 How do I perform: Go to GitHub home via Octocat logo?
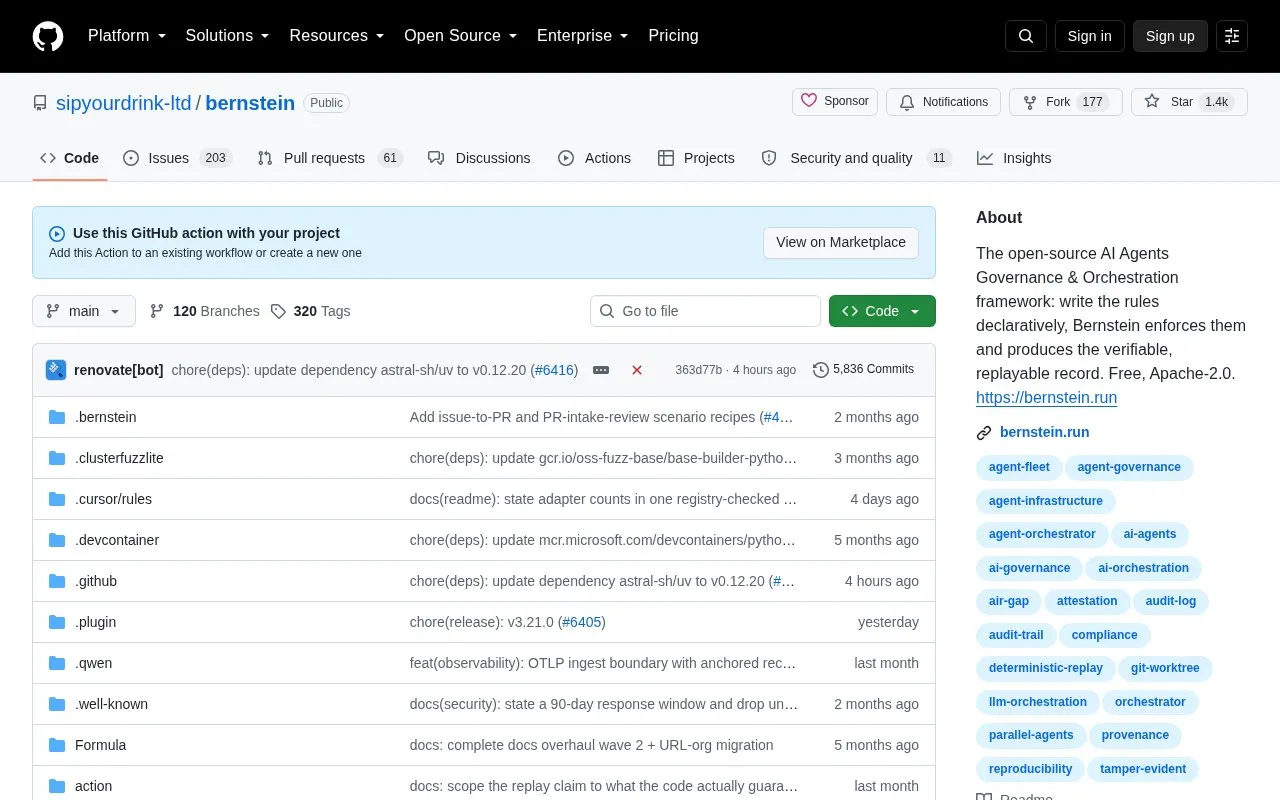[48, 36]
